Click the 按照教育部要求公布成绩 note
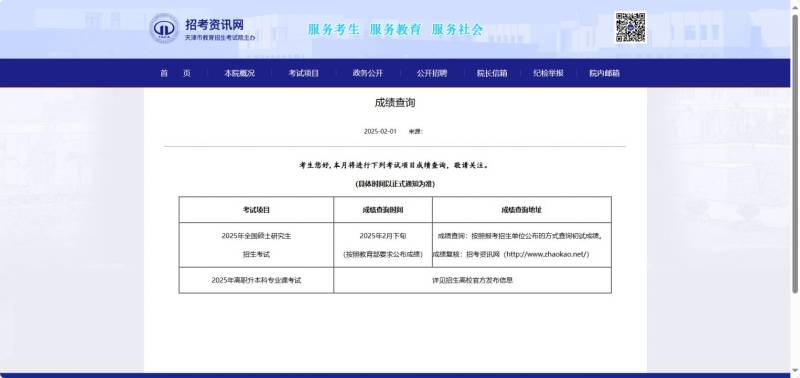 [x=383, y=254]
